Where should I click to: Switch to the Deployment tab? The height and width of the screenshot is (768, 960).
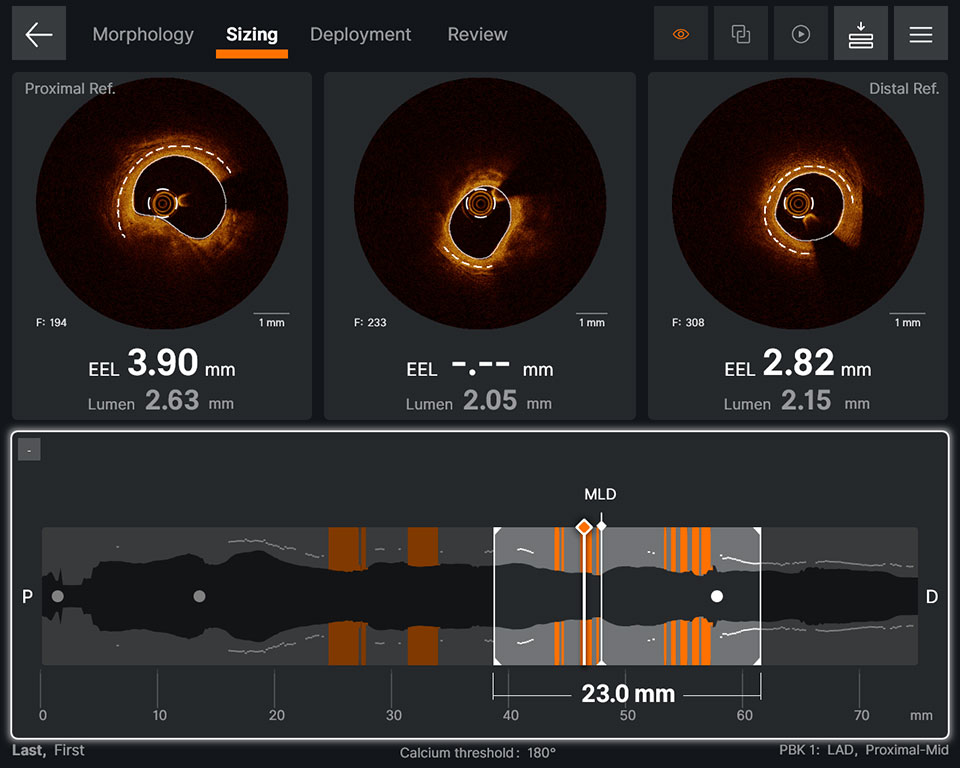[x=360, y=34]
